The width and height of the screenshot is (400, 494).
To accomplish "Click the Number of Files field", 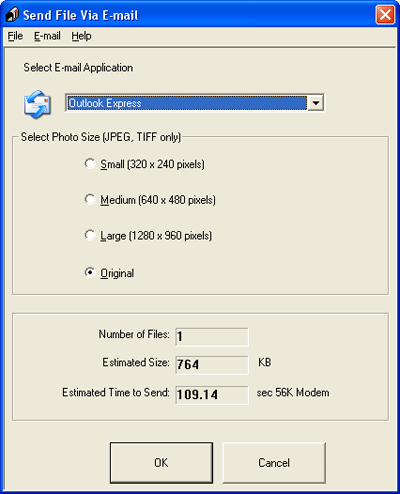I will pos(212,337).
